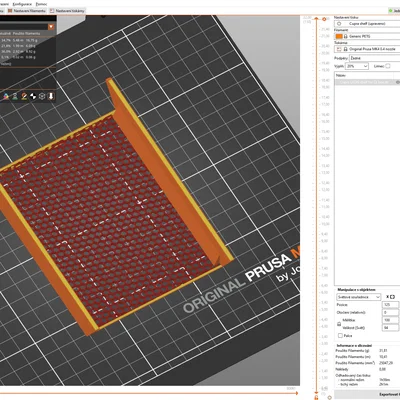Click lock icon beside Generic PETG
Viewport: 400px width, 400px height.
[x=346, y=36]
